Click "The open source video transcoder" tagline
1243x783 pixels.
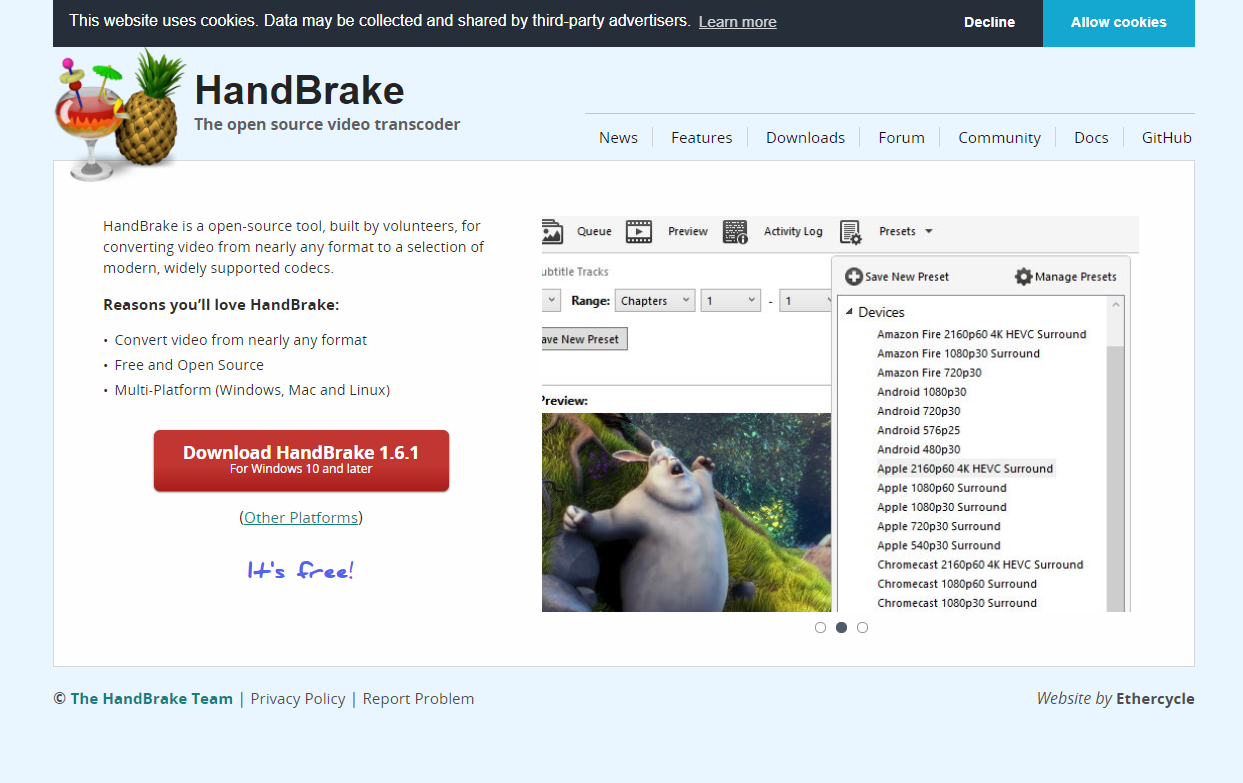click(327, 125)
